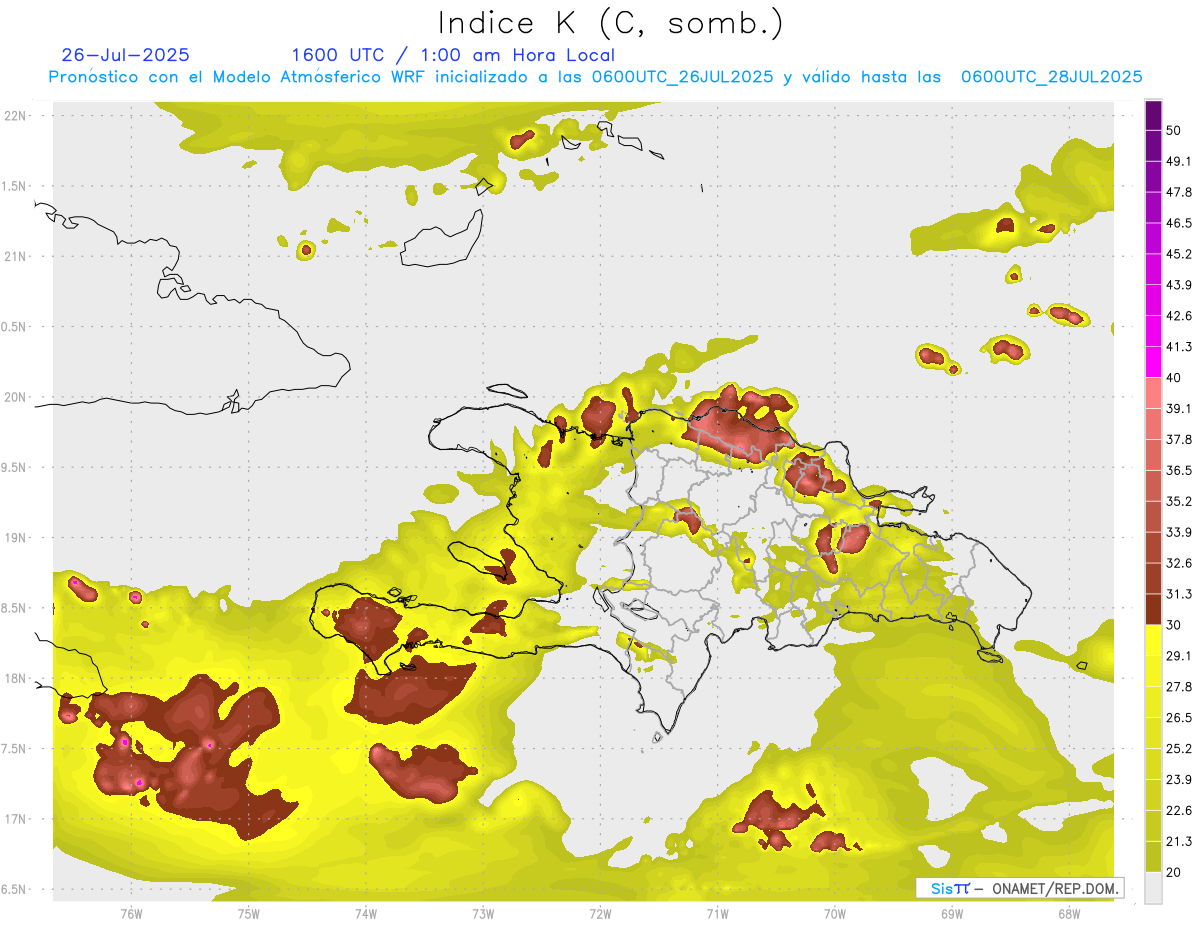Click the "1600 UTC / 1:00 am Hora Local" time text
Viewport: 1200px width, 927px height.
click(x=453, y=55)
